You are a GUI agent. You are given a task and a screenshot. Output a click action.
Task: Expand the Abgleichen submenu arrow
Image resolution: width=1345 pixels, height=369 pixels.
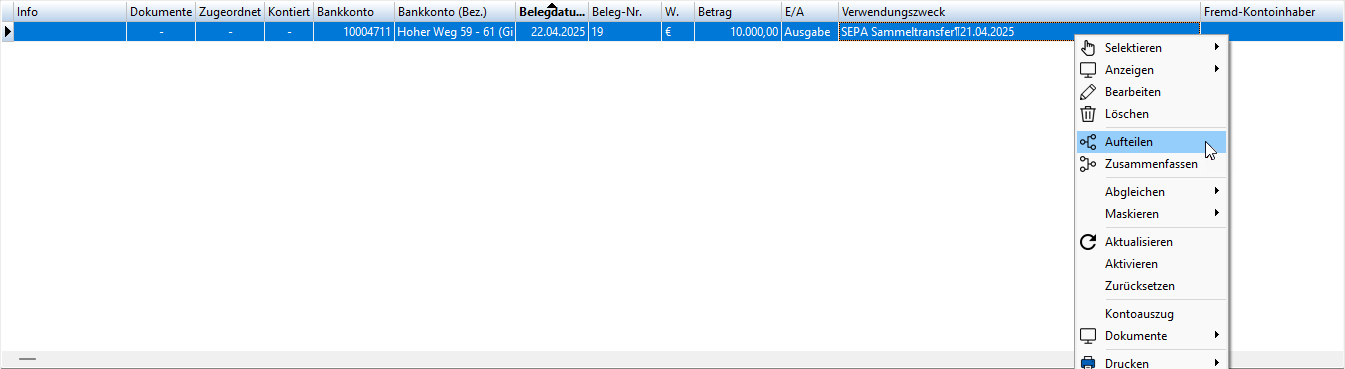(x=1217, y=192)
